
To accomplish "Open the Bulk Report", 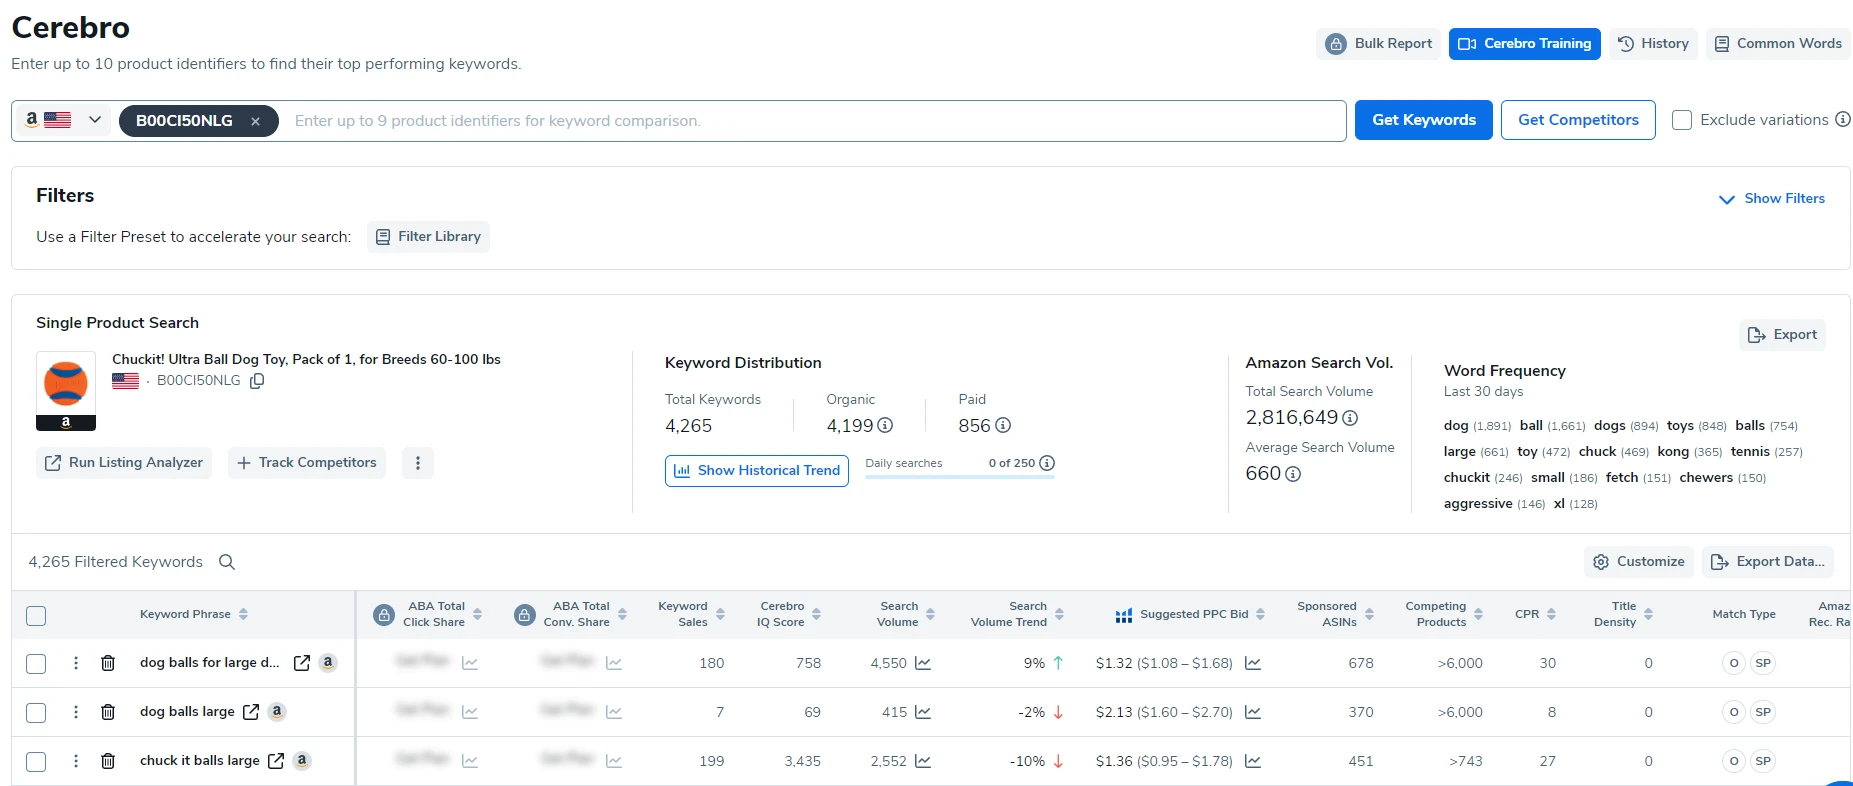I will 1378,44.
